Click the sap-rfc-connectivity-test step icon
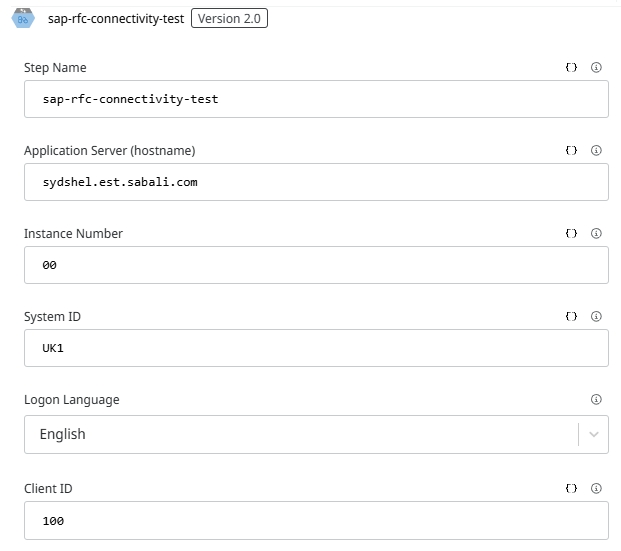 (23, 18)
